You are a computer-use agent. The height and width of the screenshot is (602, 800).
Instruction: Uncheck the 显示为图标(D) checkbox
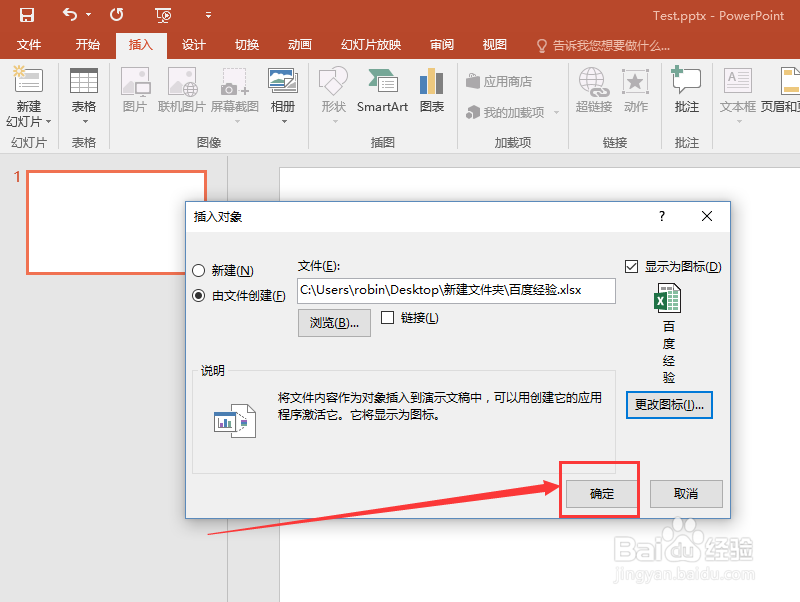(631, 266)
